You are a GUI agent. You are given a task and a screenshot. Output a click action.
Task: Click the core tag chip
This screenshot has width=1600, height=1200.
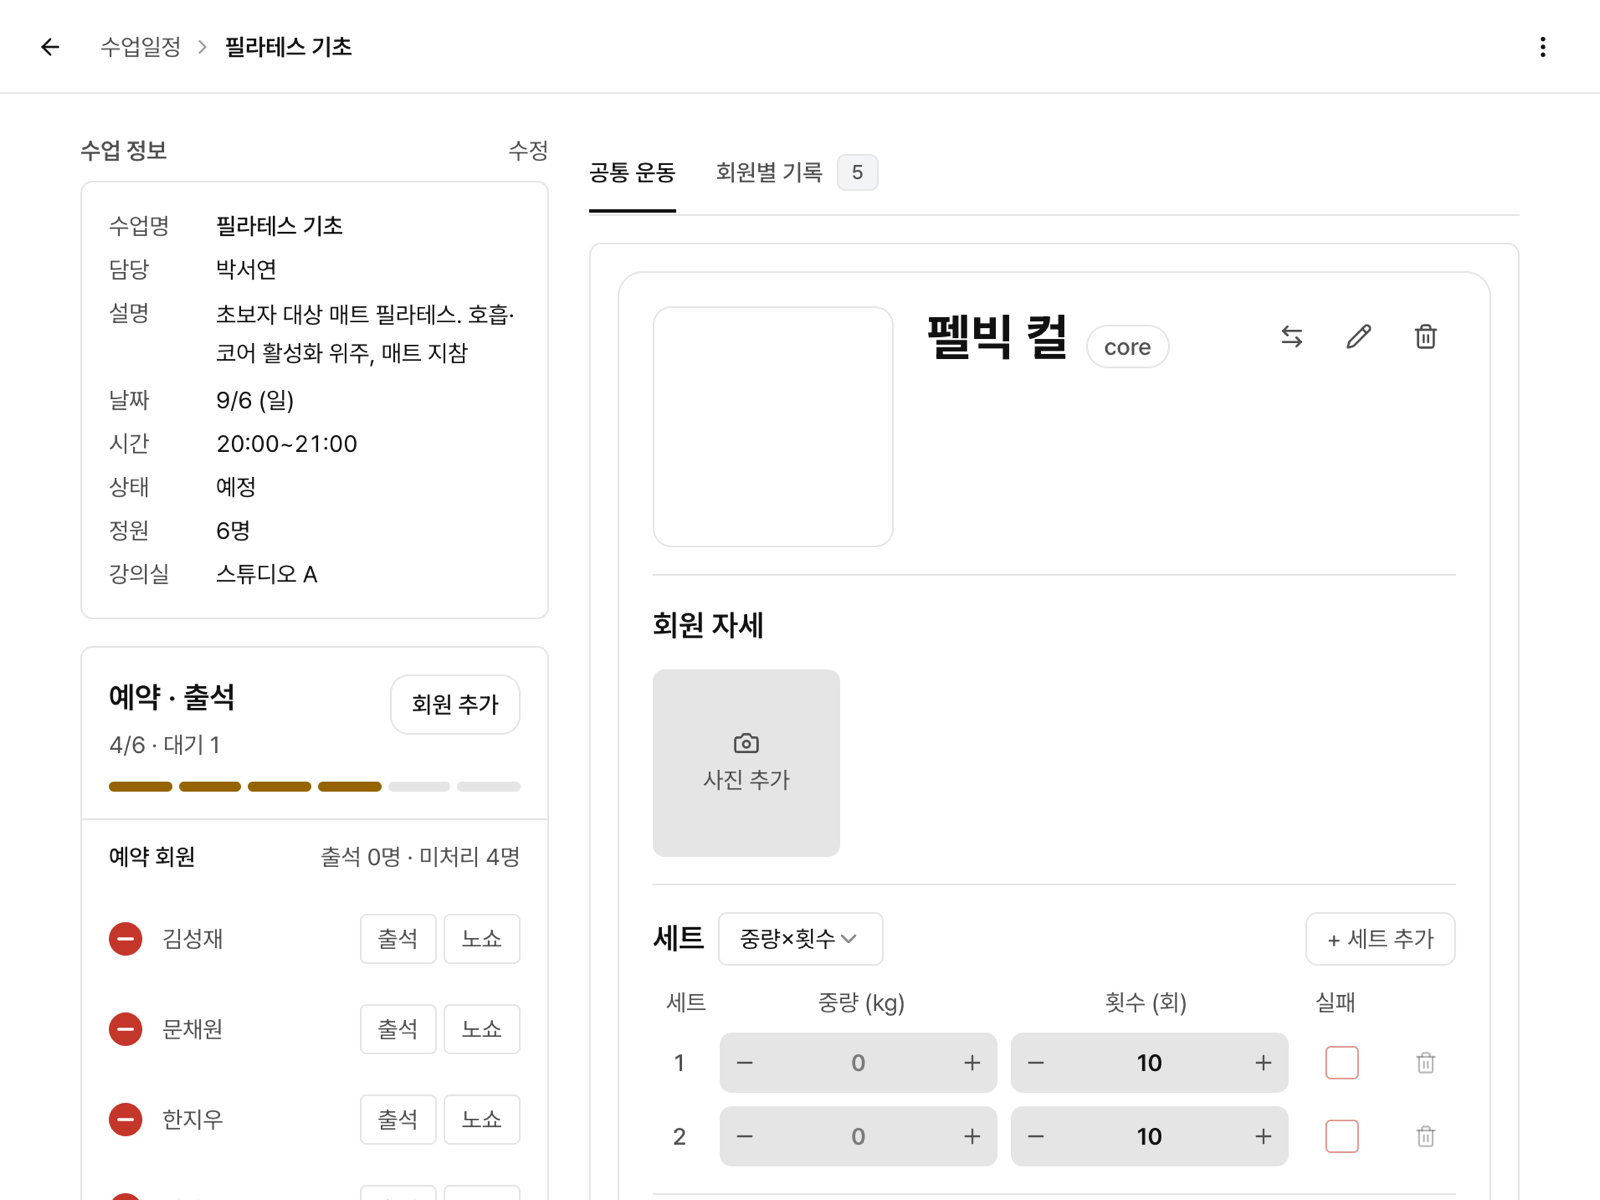[1127, 347]
